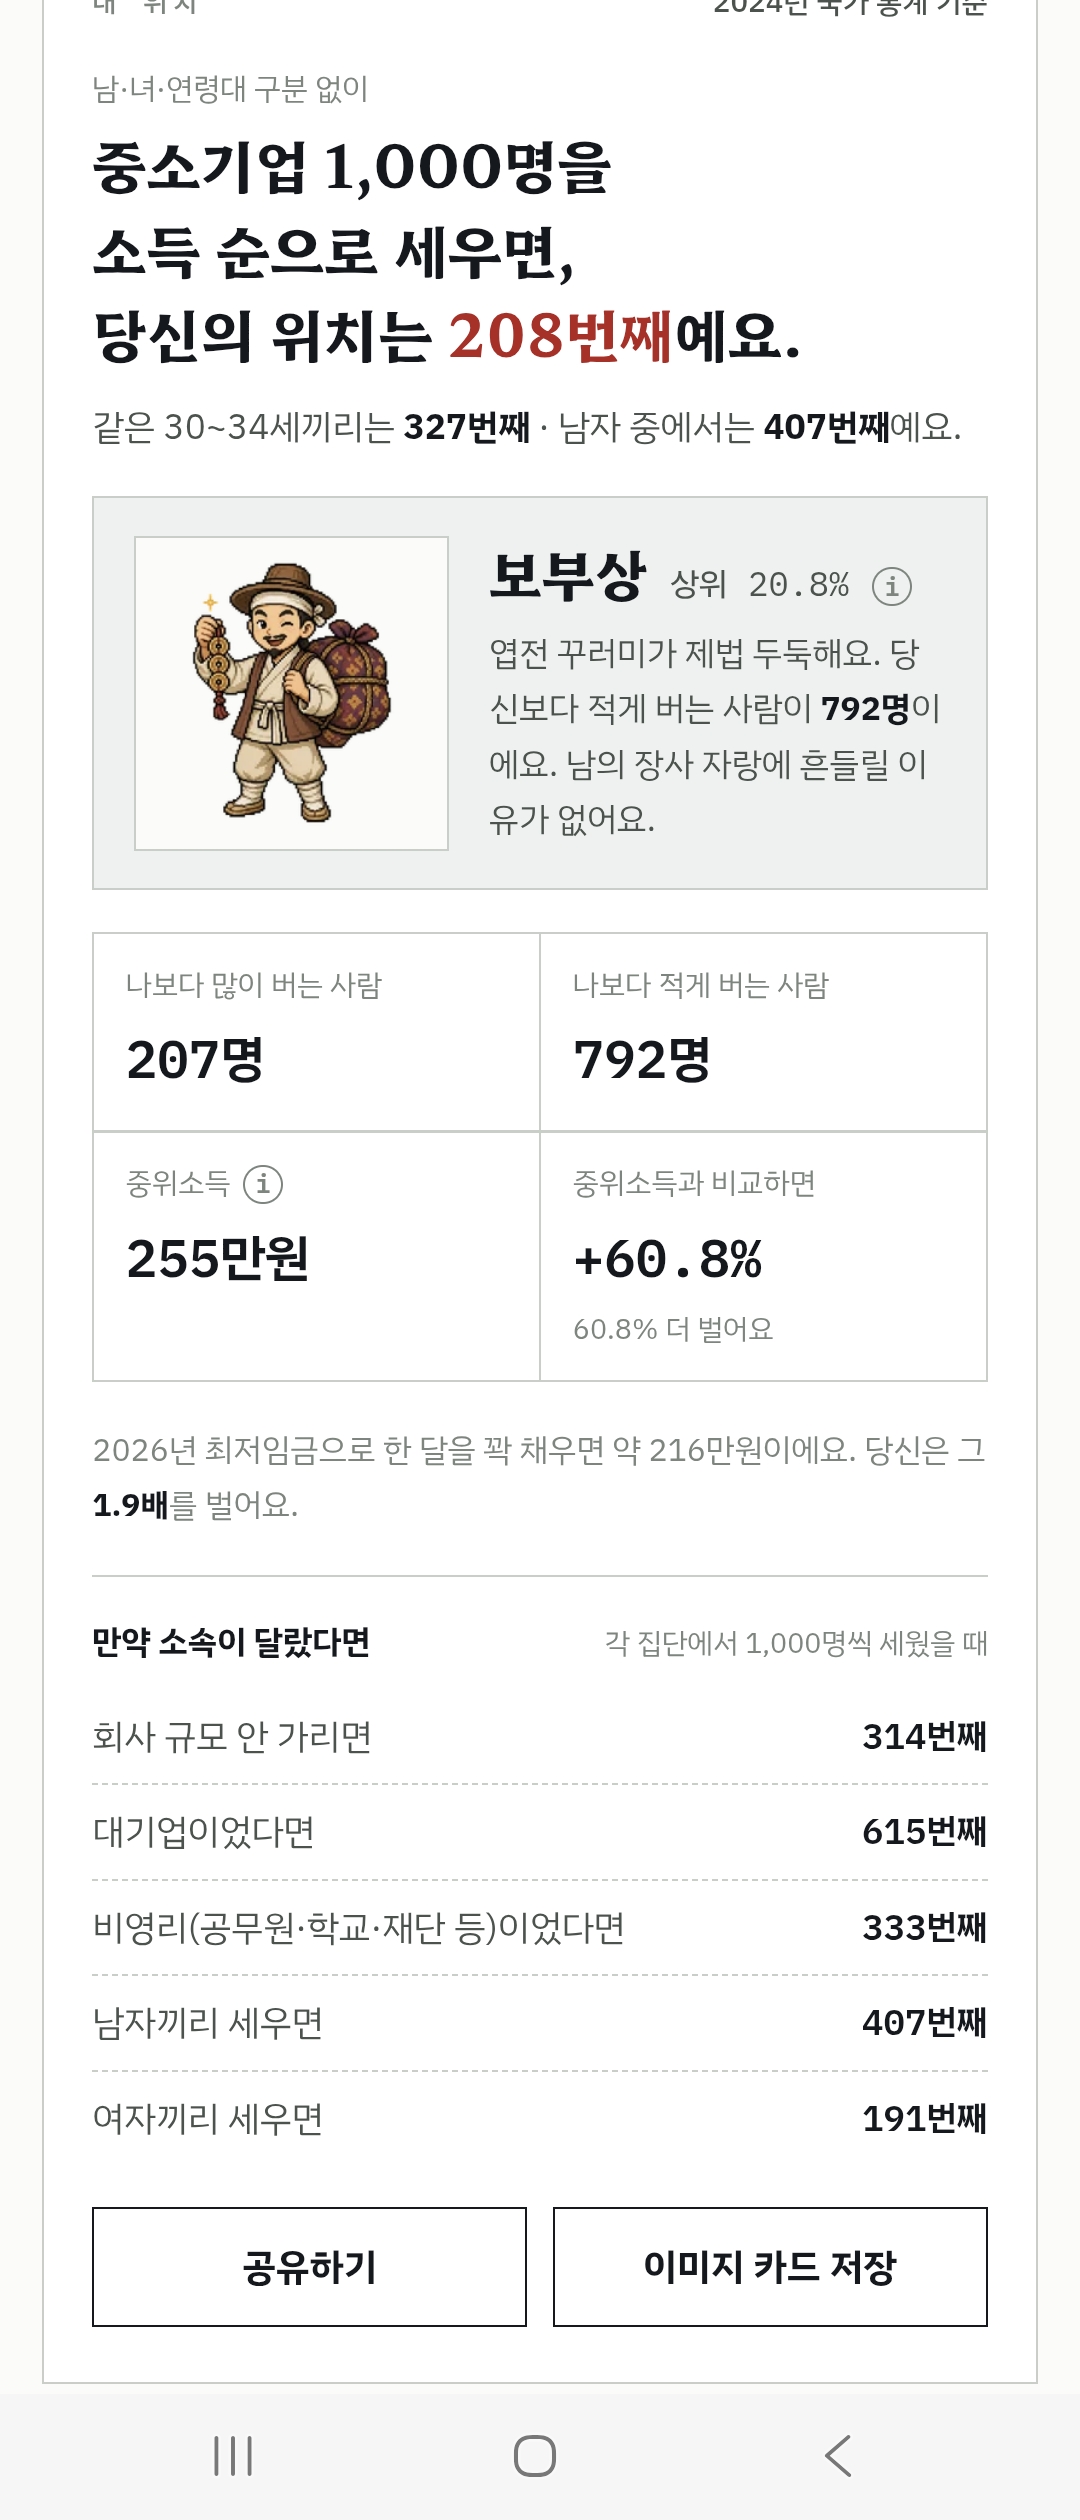Select the 남자끼리 세우면 row
1080x2520 pixels.
point(540,2023)
